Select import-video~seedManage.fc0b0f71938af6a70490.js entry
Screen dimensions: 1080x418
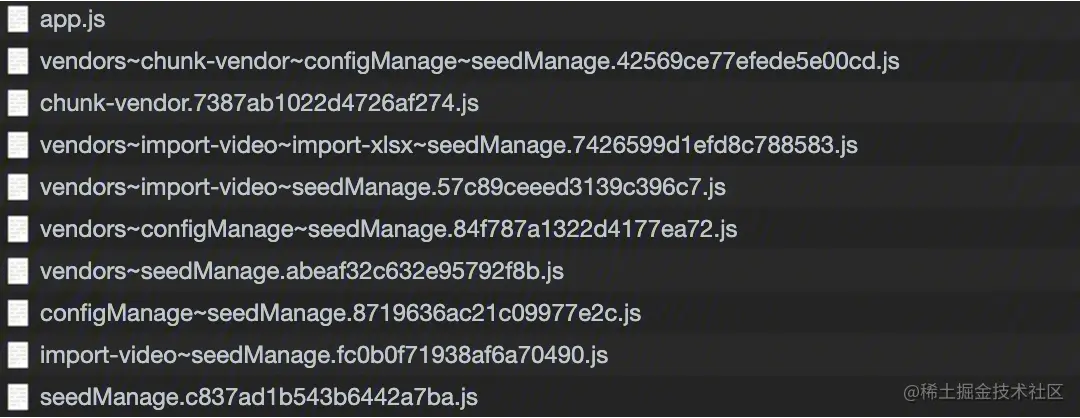[323, 355]
